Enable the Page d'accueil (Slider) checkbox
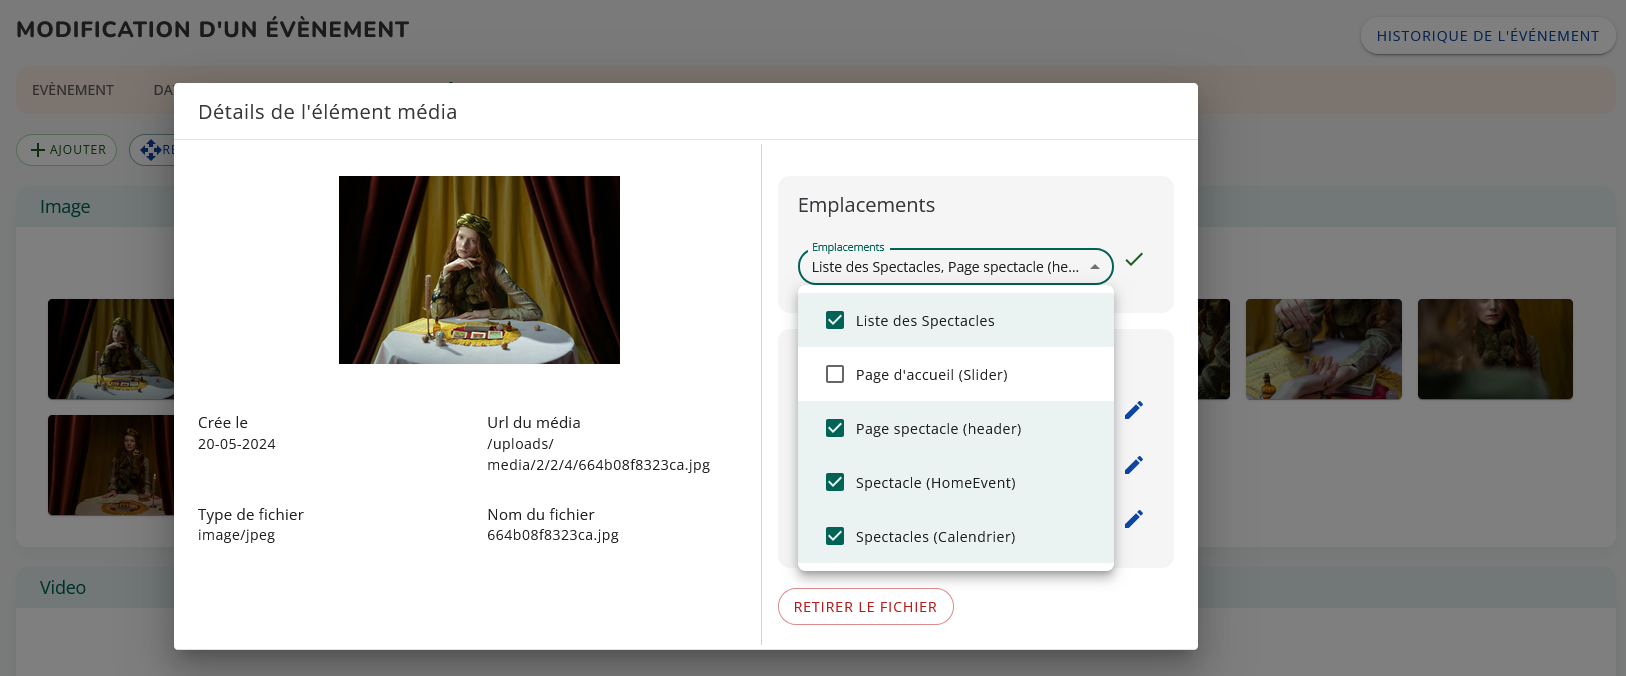 [835, 375]
